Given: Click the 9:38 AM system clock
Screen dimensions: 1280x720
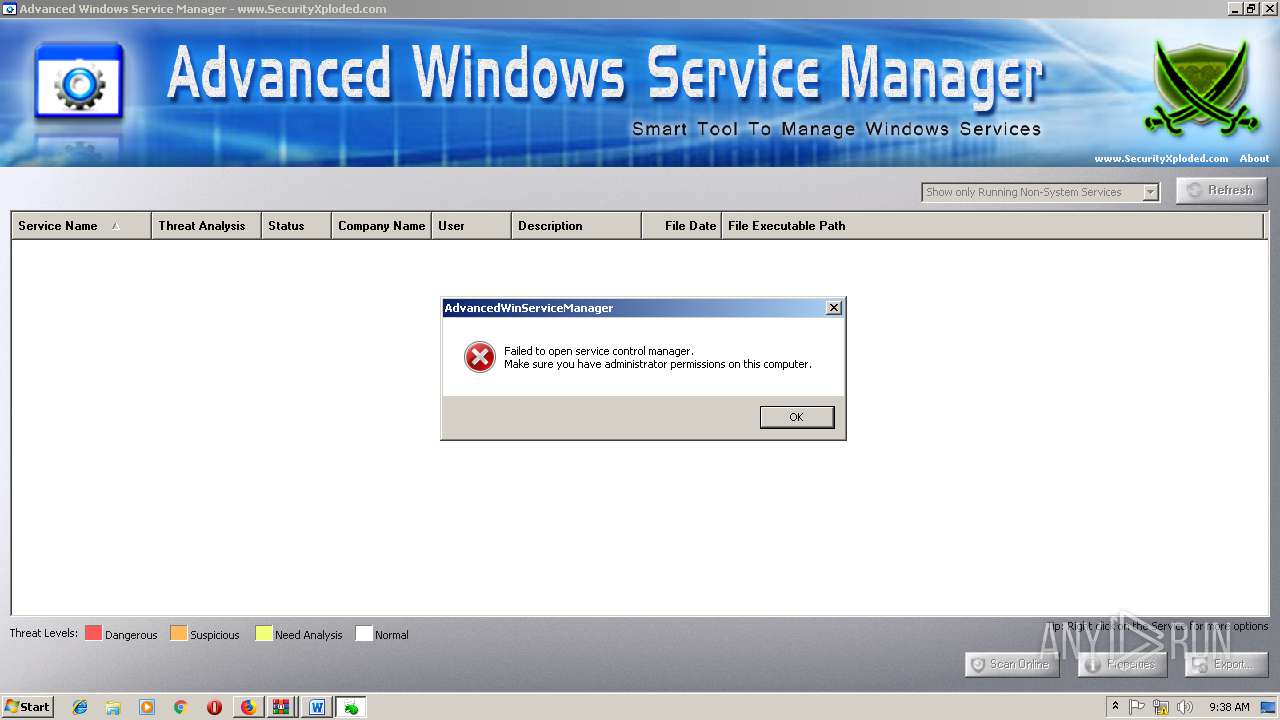Looking at the screenshot, I should point(1229,707).
